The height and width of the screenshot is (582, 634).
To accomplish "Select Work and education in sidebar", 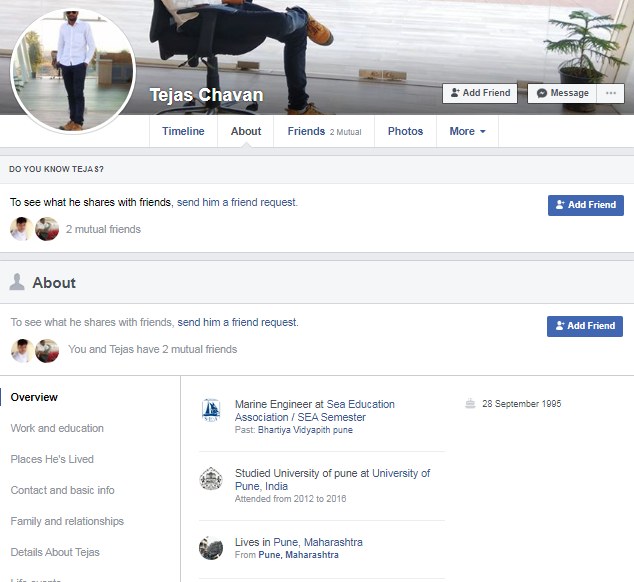I will point(57,428).
